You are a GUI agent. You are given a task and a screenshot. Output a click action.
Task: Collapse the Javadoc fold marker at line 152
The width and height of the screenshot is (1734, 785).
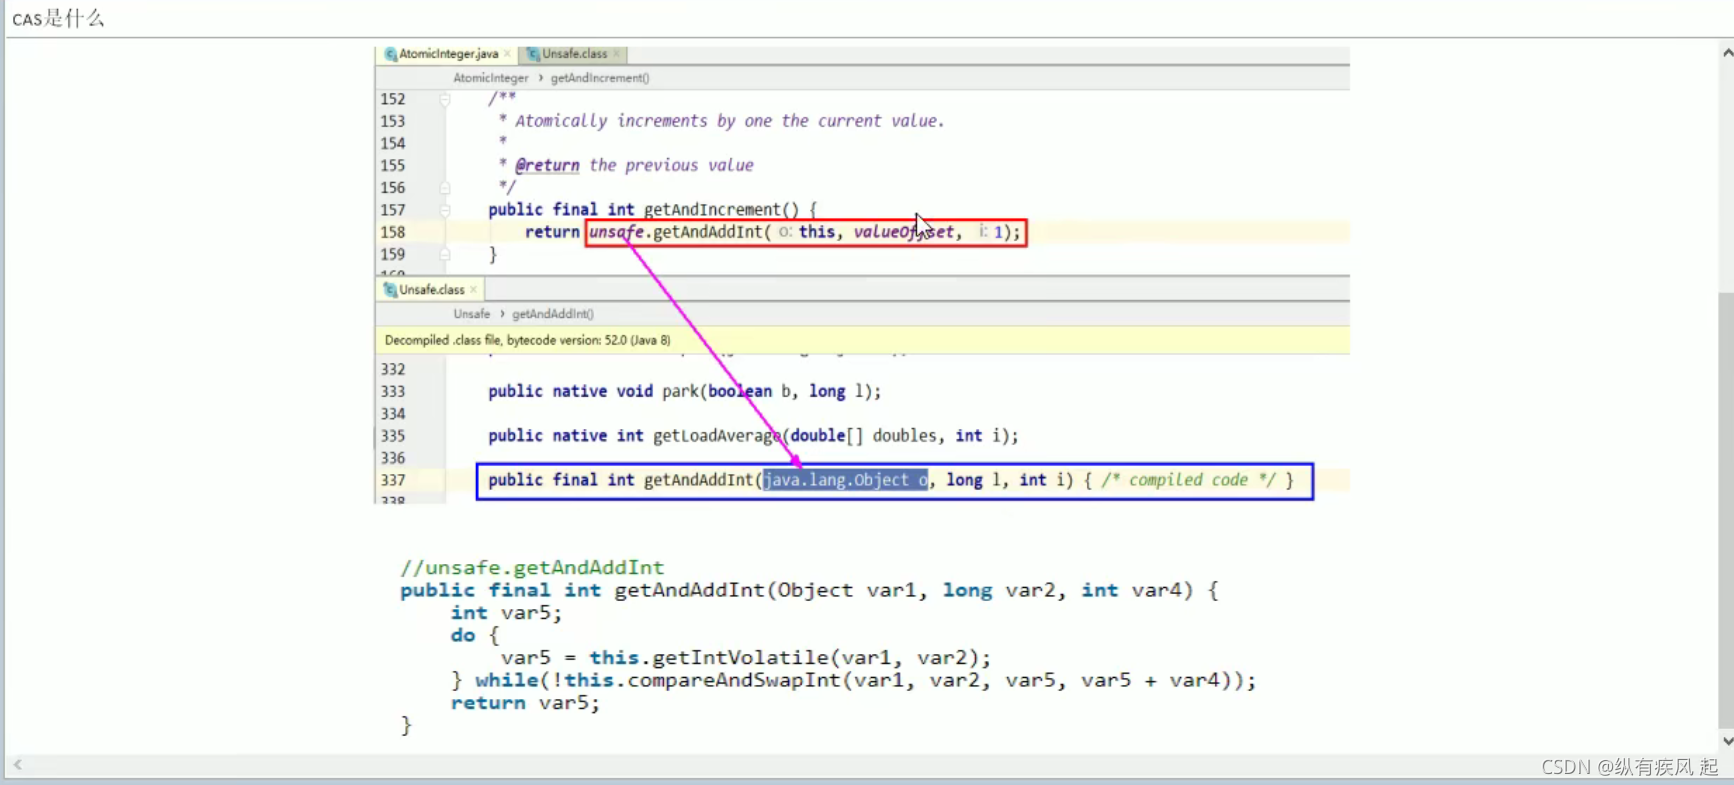pyautogui.click(x=445, y=99)
